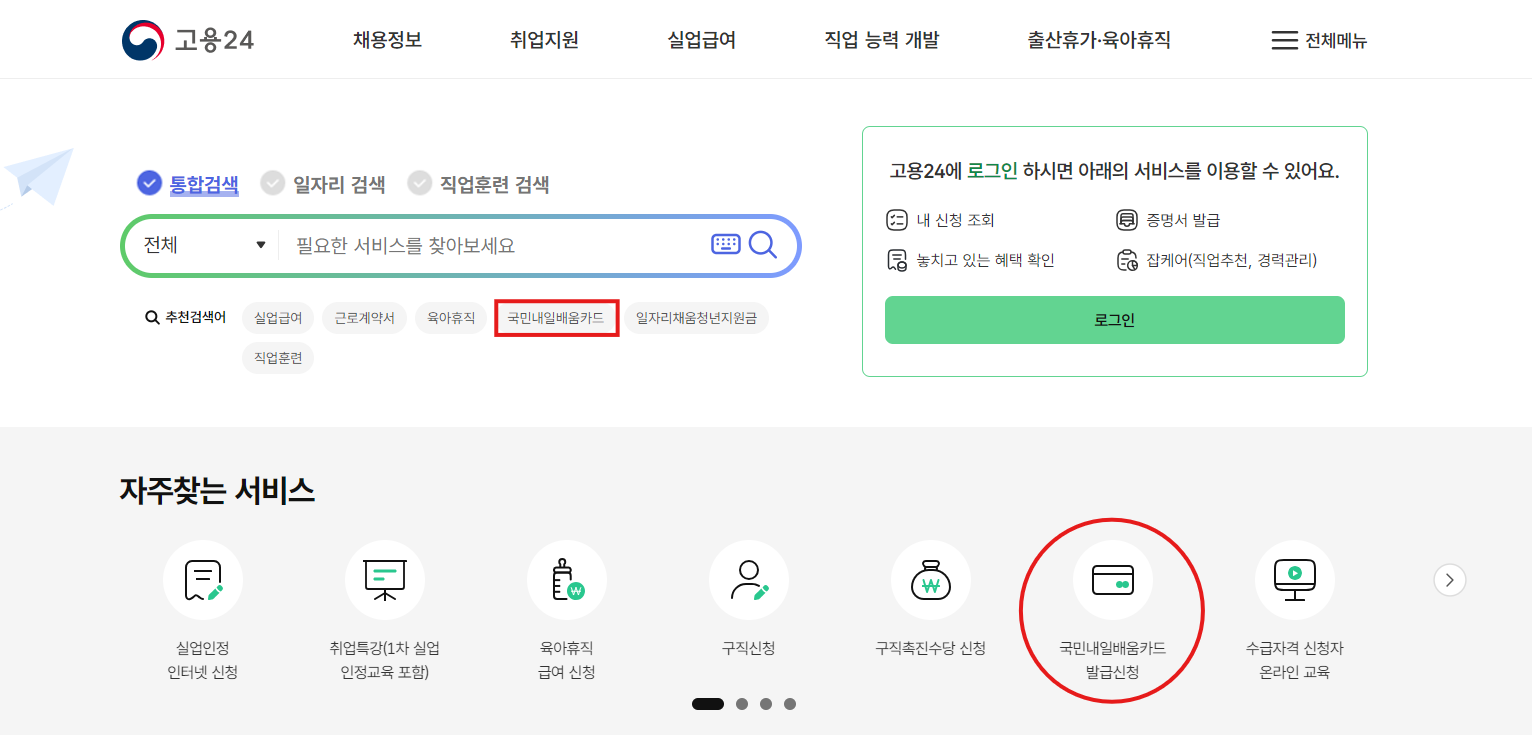Click the 고용24 government logo

(x=188, y=39)
